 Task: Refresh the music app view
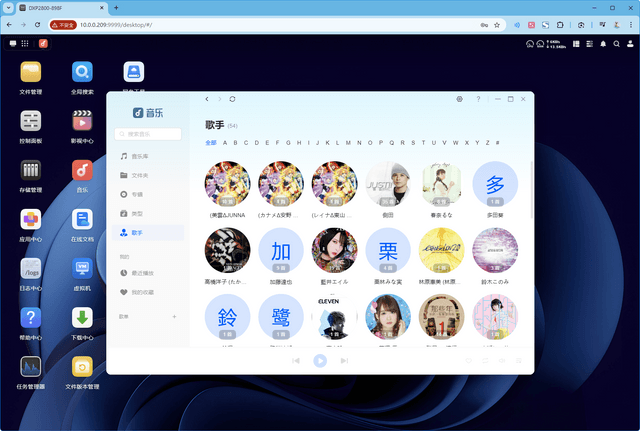[x=232, y=99]
